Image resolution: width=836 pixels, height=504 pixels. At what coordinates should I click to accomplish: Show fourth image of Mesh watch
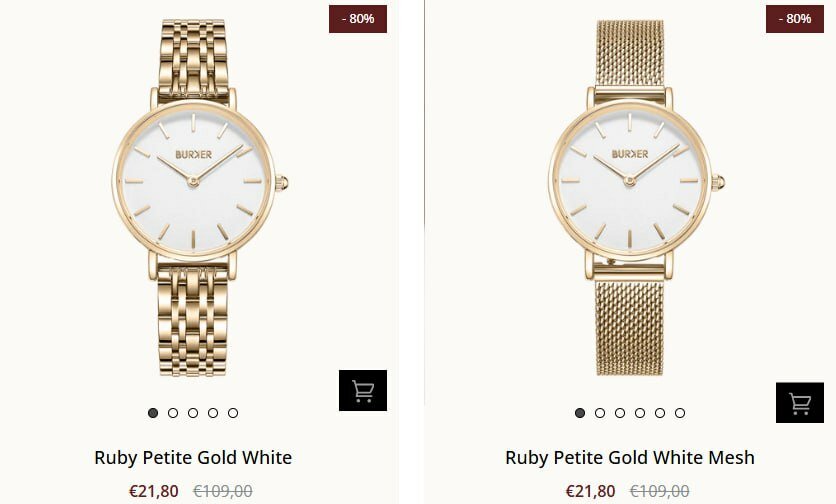click(640, 413)
